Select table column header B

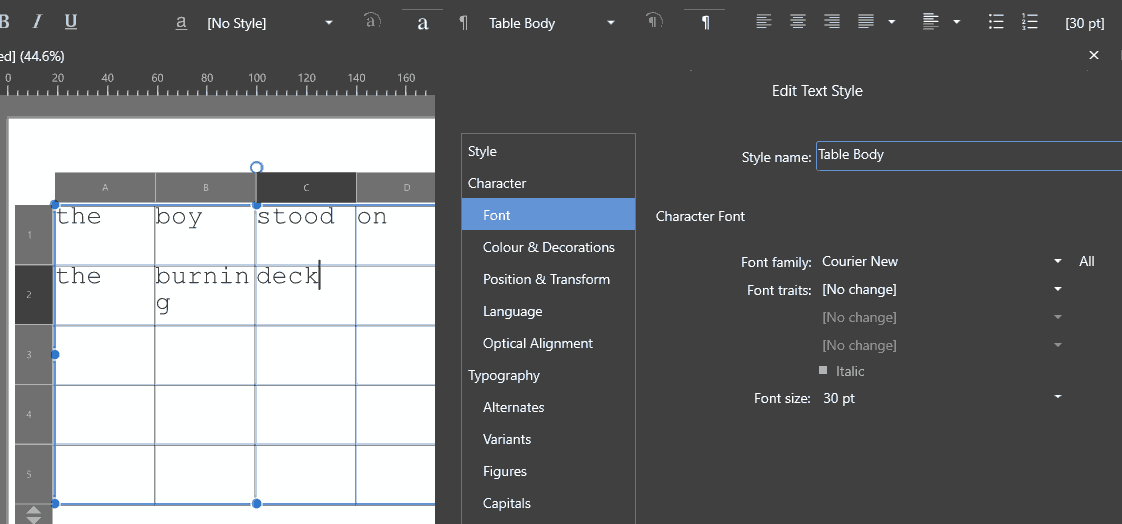pos(205,188)
